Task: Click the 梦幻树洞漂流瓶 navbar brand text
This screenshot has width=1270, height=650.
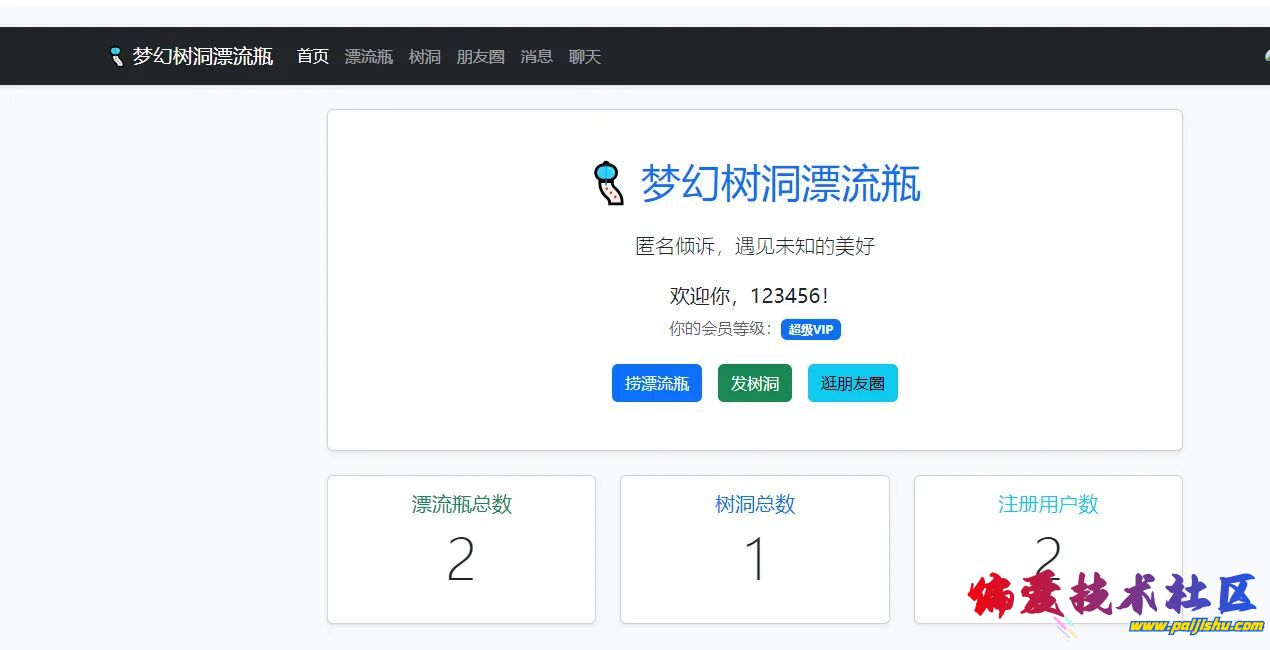Action: click(203, 56)
